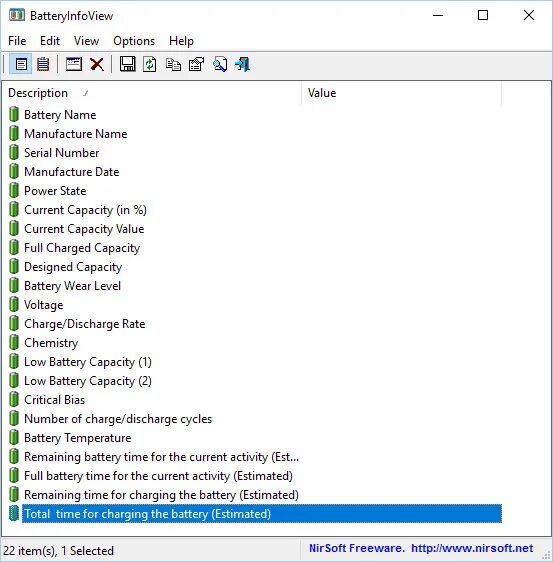Open the View menu
Screen dimensions: 553x562
[86, 41]
